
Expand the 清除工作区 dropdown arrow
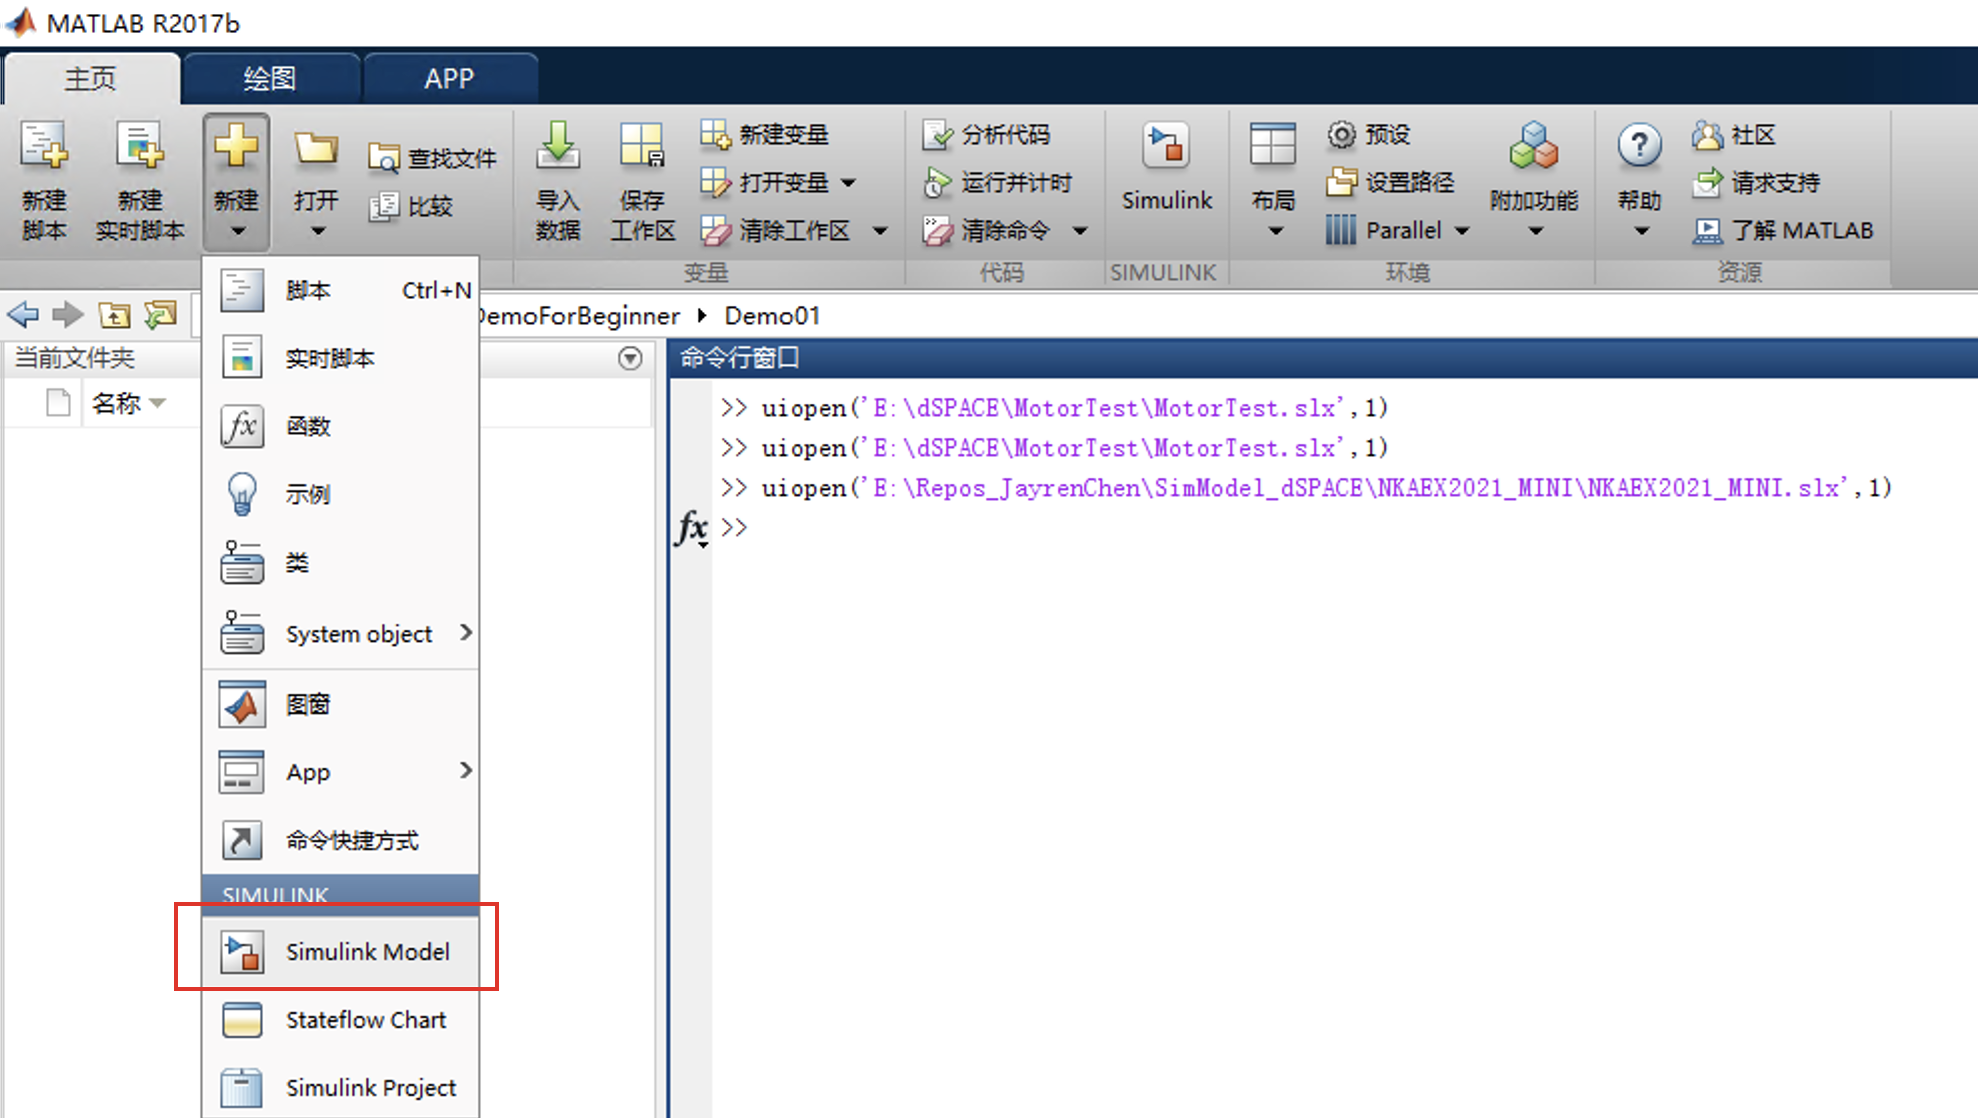coord(880,230)
